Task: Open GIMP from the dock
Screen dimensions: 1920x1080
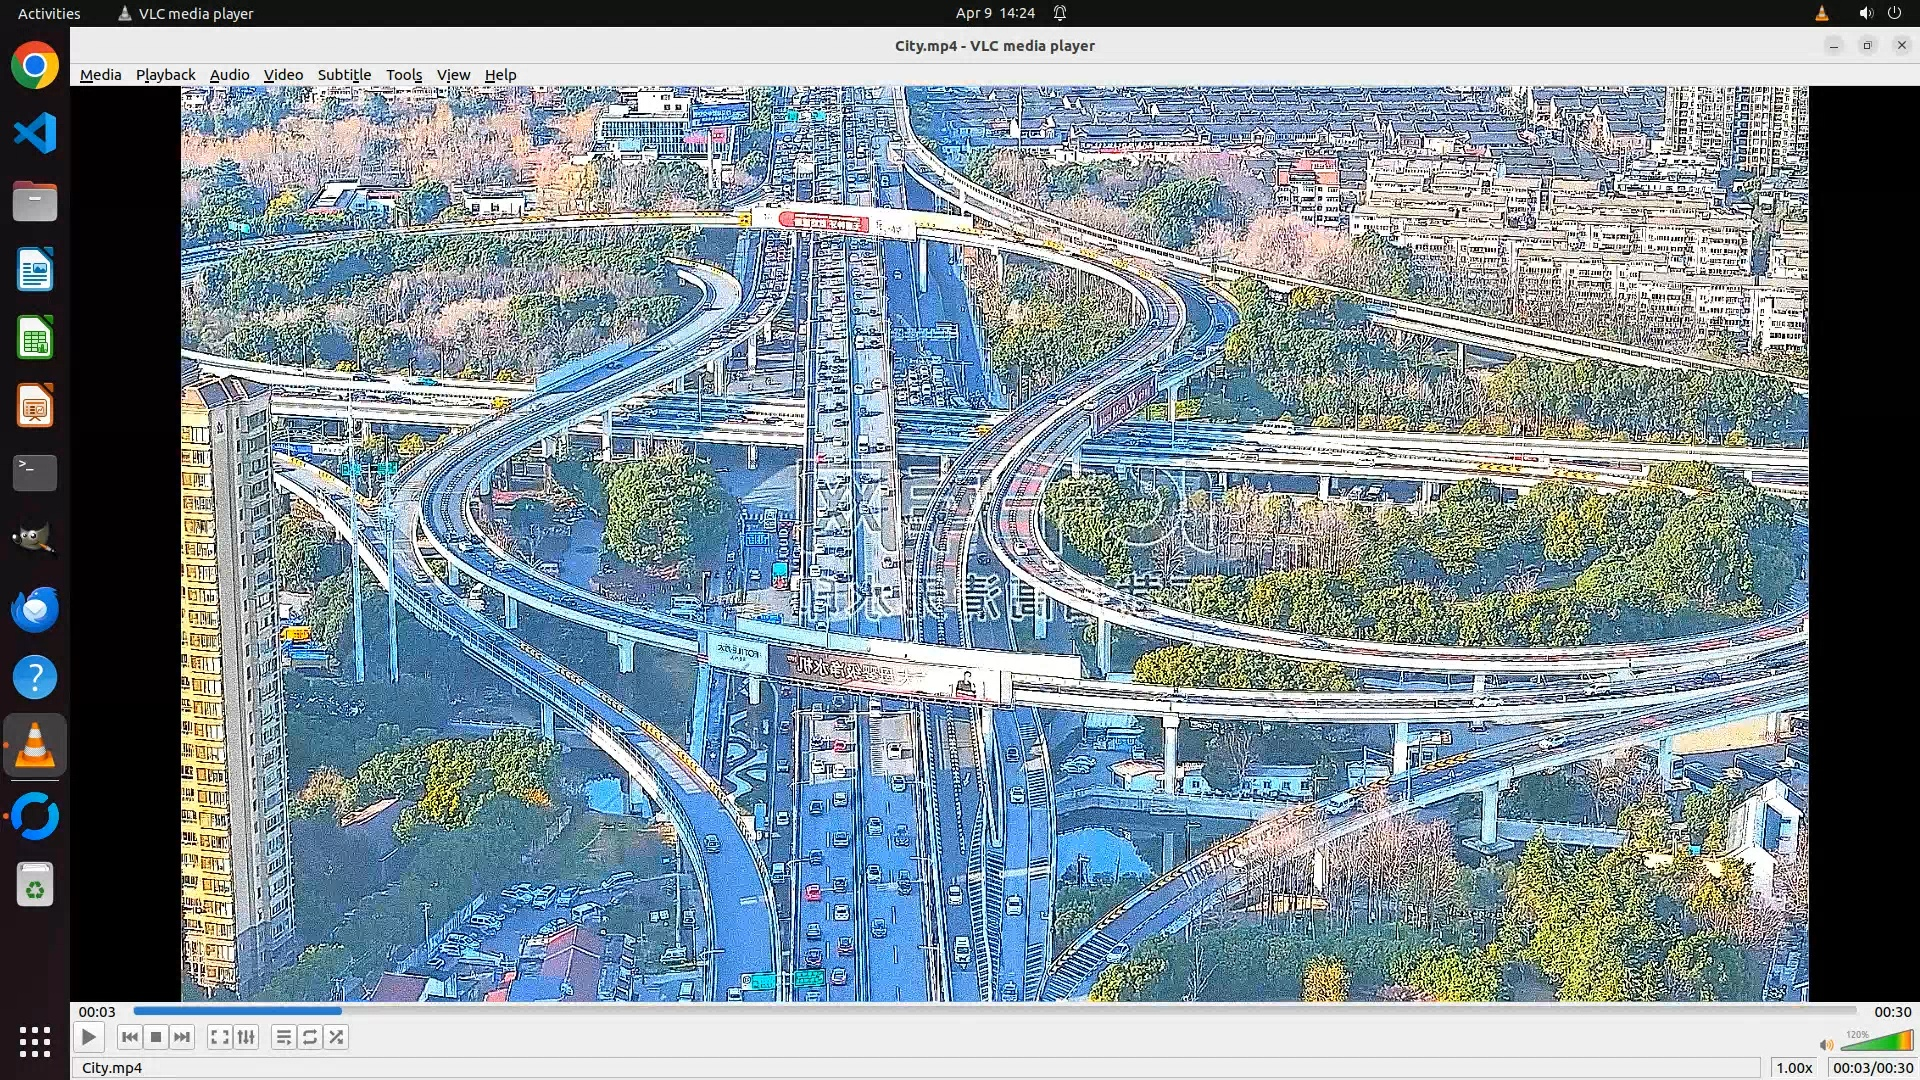Action: click(35, 540)
